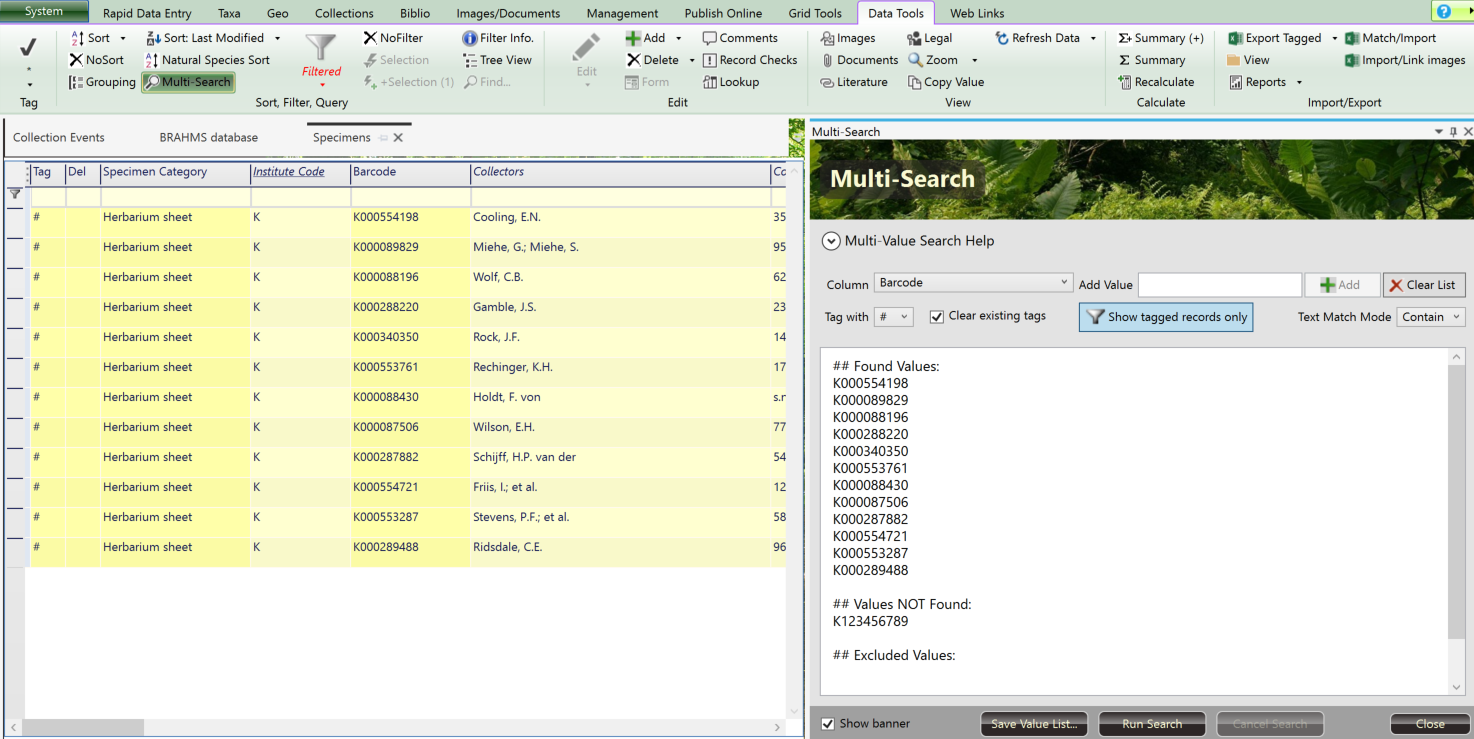Switch to Tree View

(497, 60)
